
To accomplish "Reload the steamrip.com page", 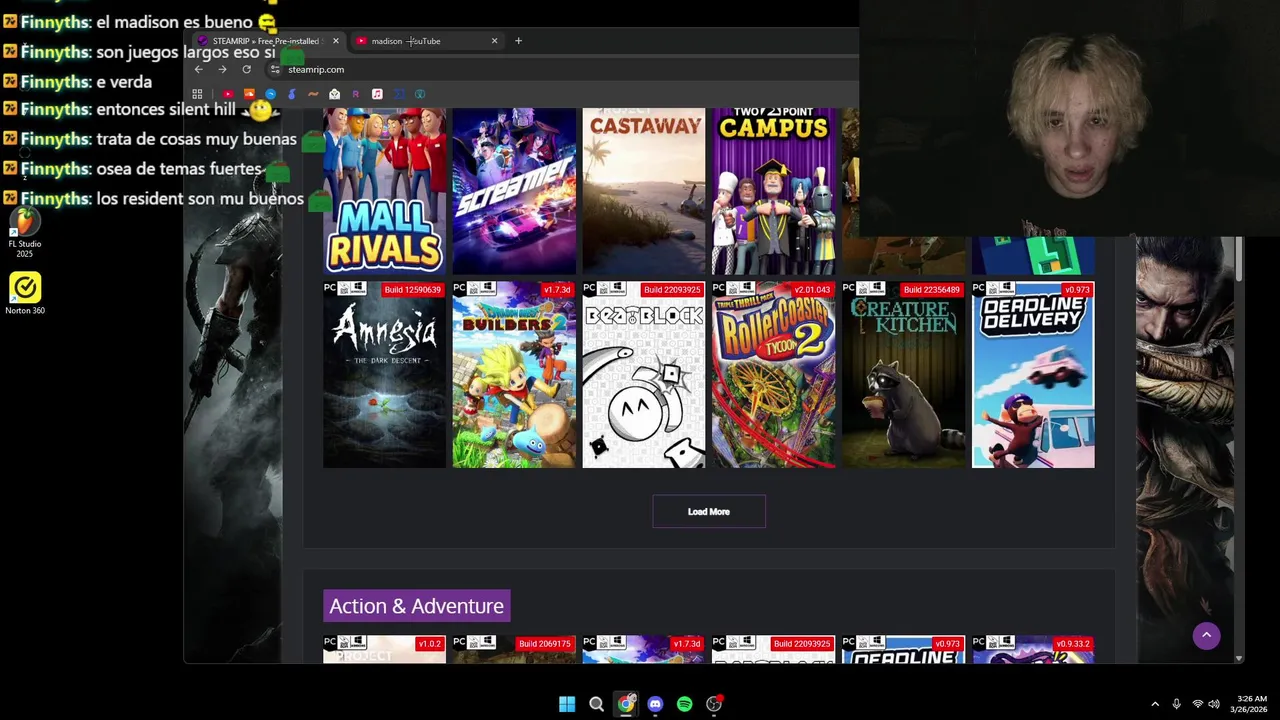I will tap(246, 69).
